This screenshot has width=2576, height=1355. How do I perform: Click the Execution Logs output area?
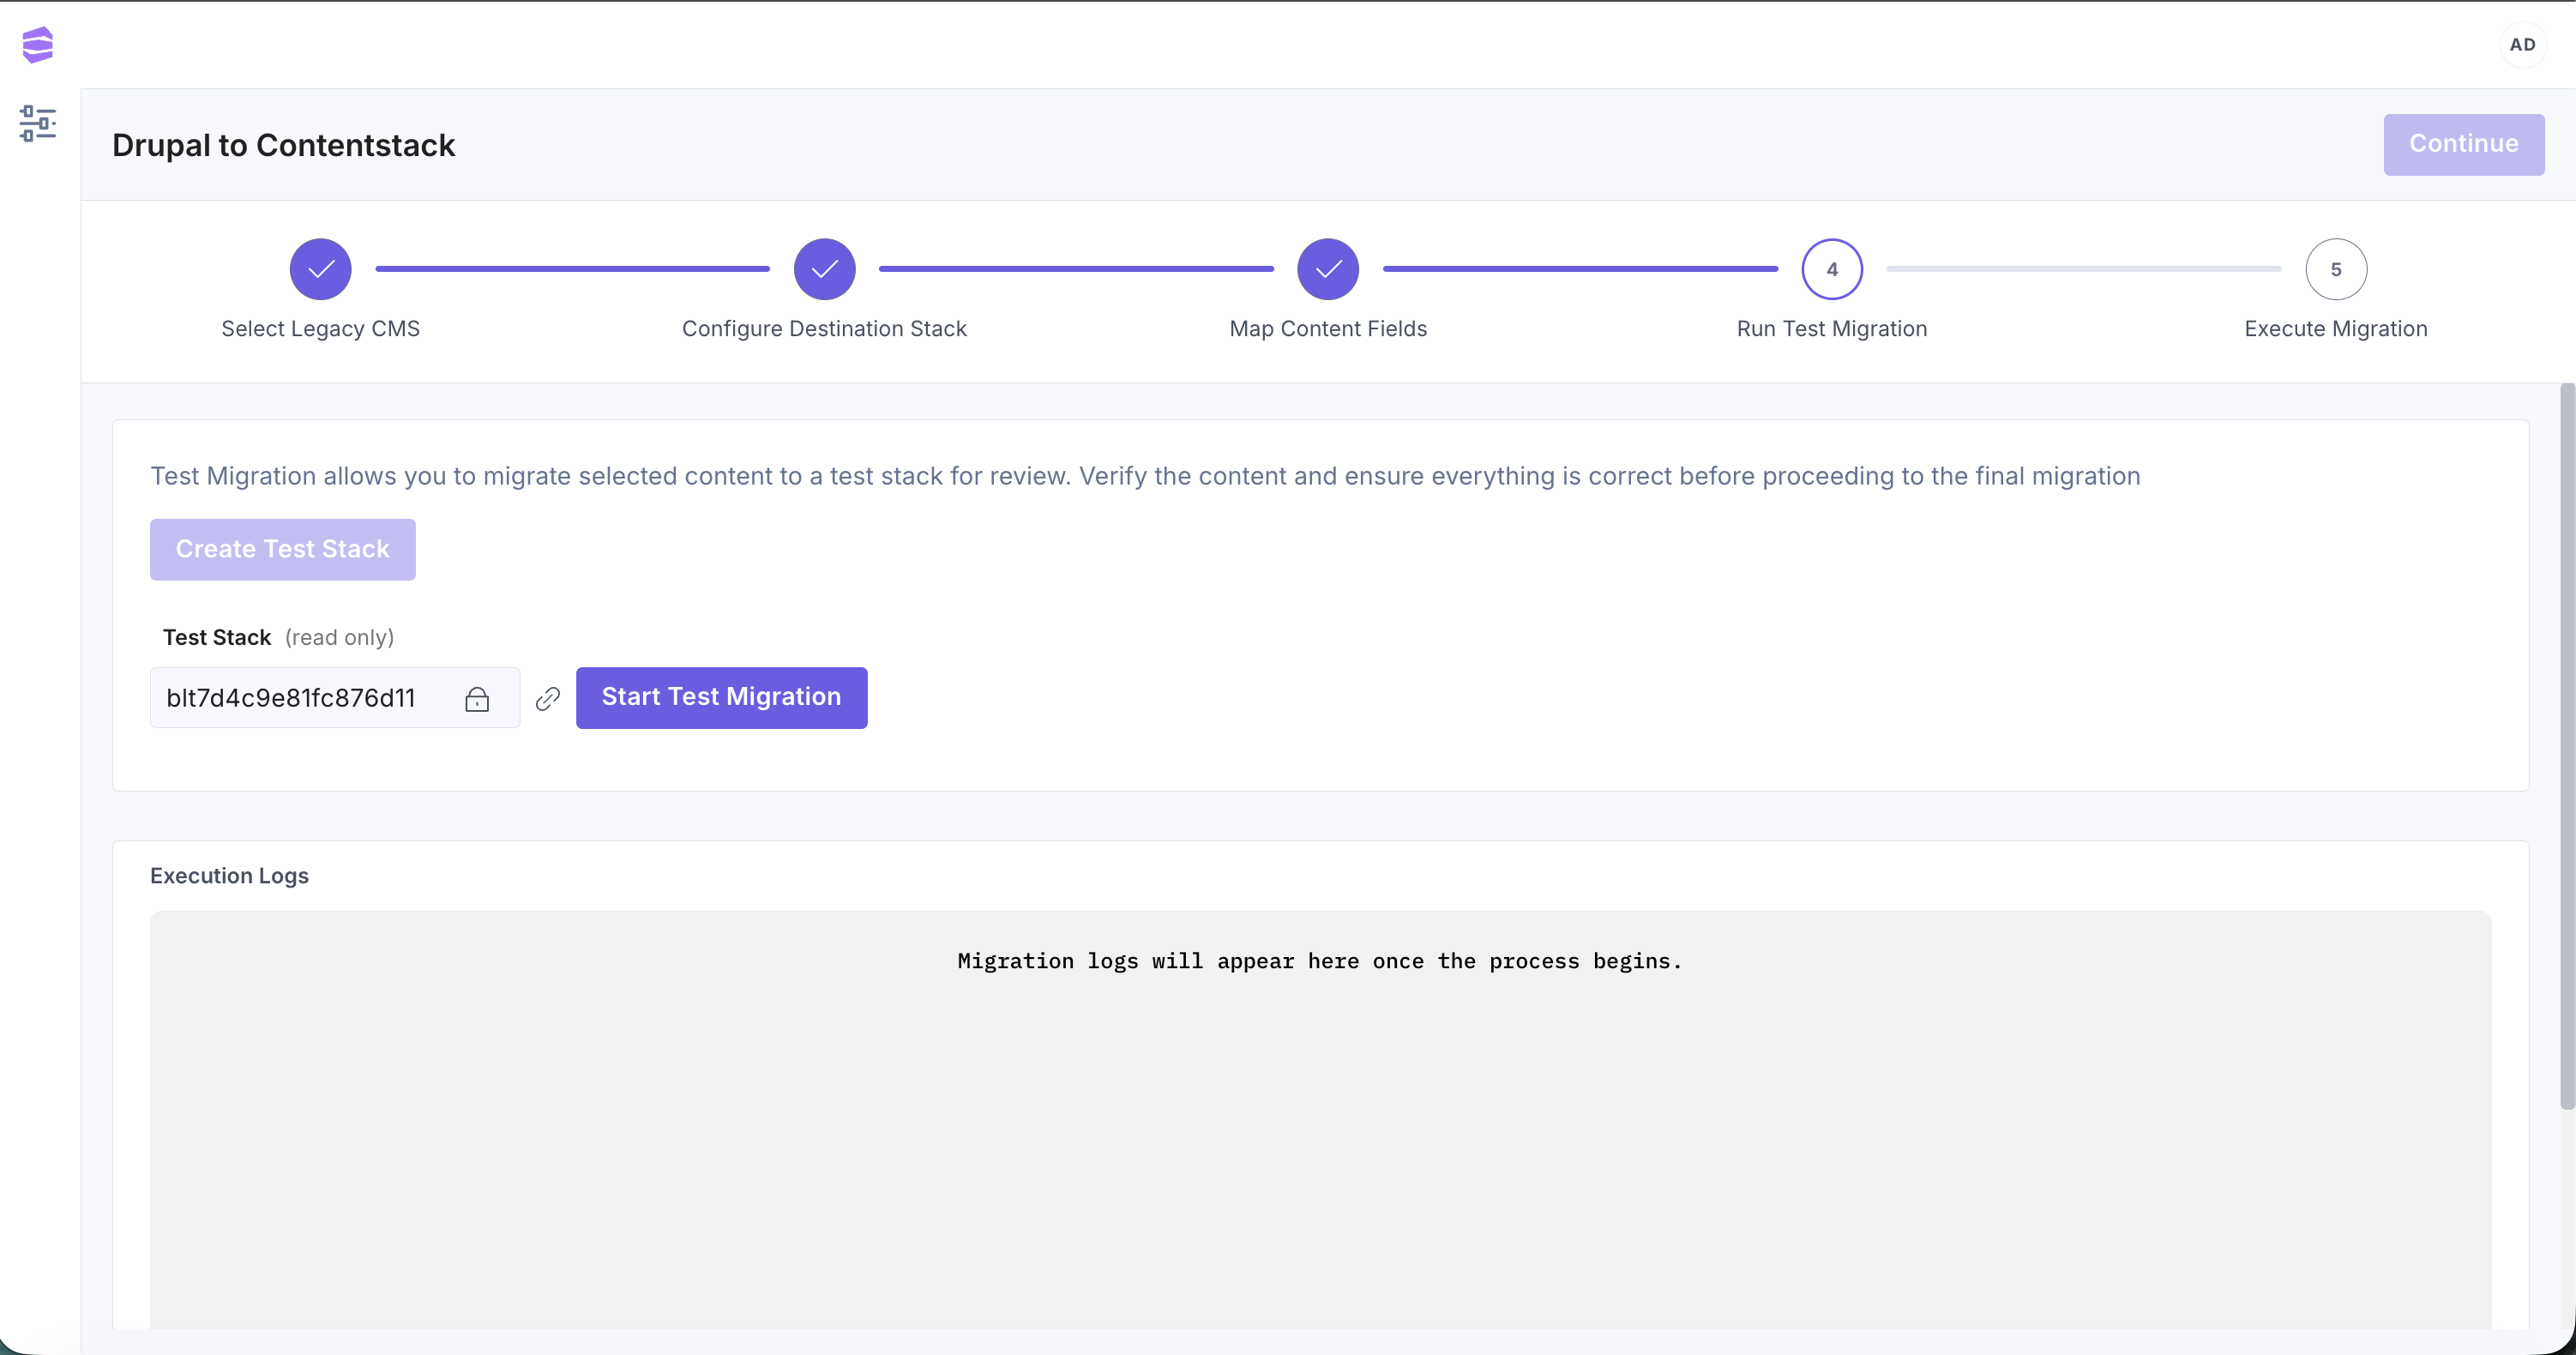click(x=1320, y=1120)
